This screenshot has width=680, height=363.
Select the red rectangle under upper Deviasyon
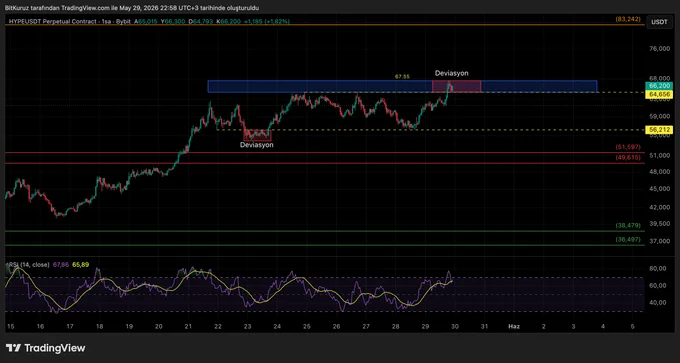click(457, 86)
